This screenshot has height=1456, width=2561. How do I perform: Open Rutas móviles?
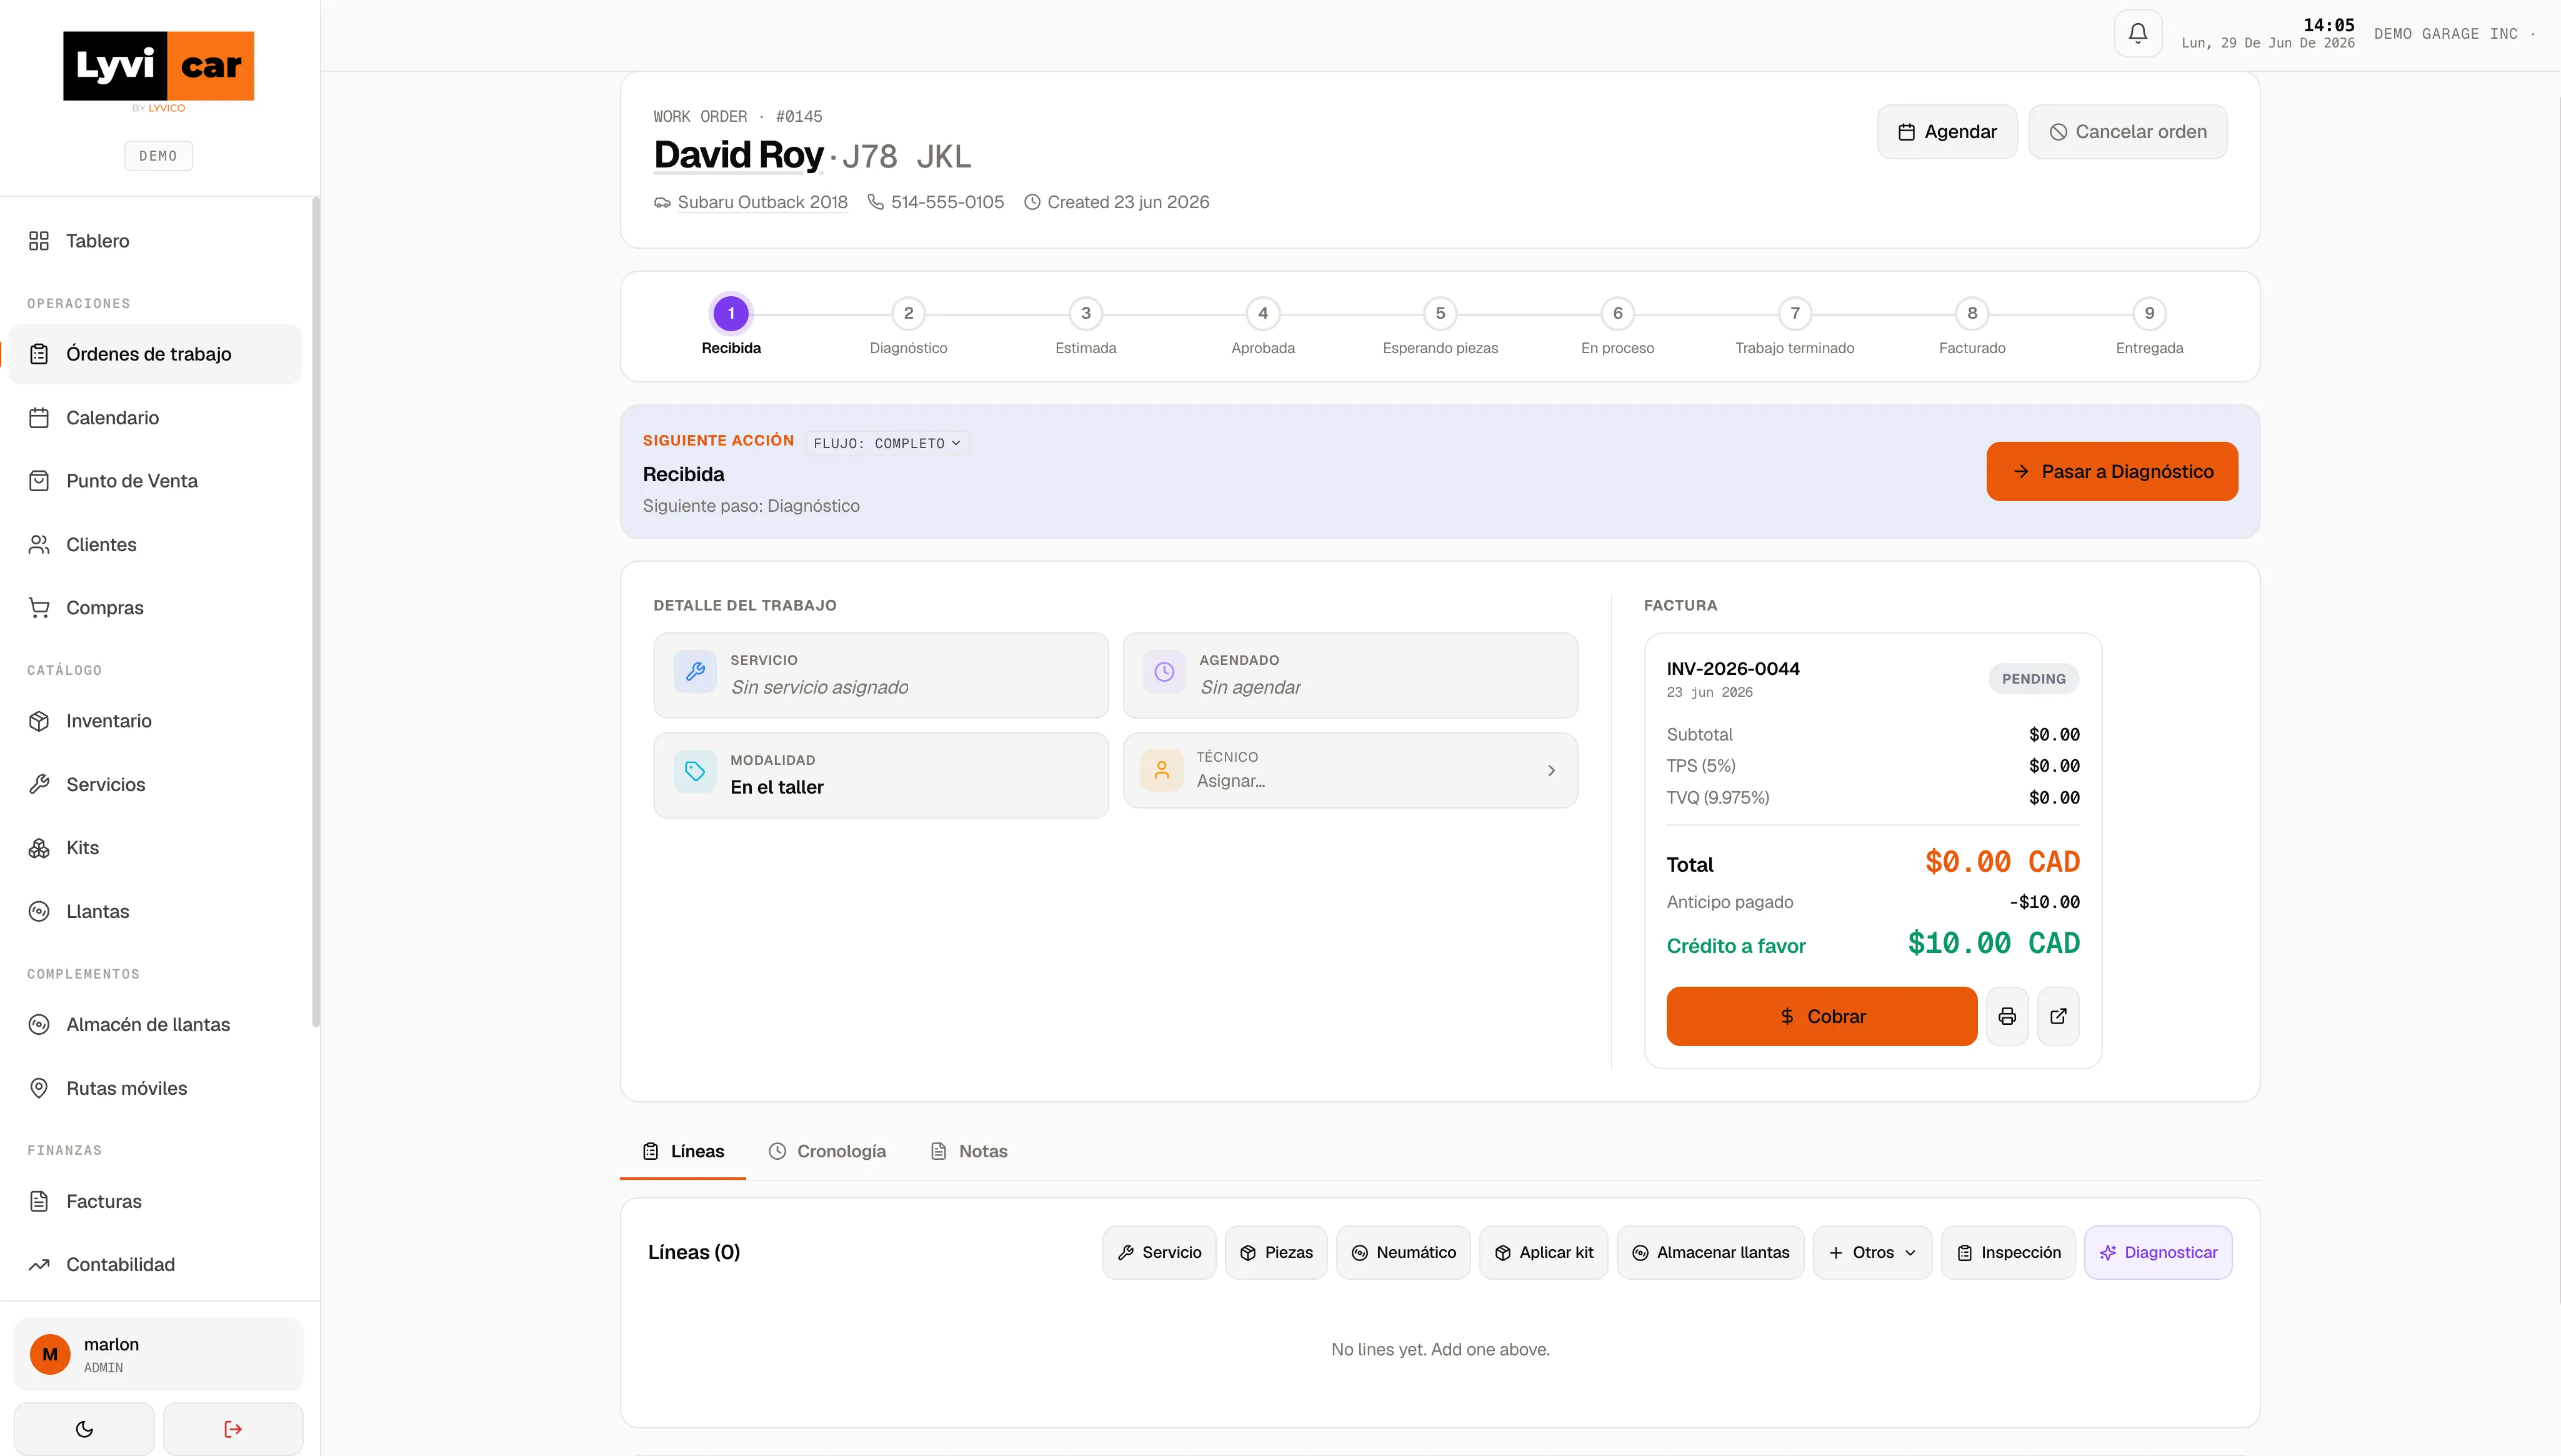[155, 1088]
